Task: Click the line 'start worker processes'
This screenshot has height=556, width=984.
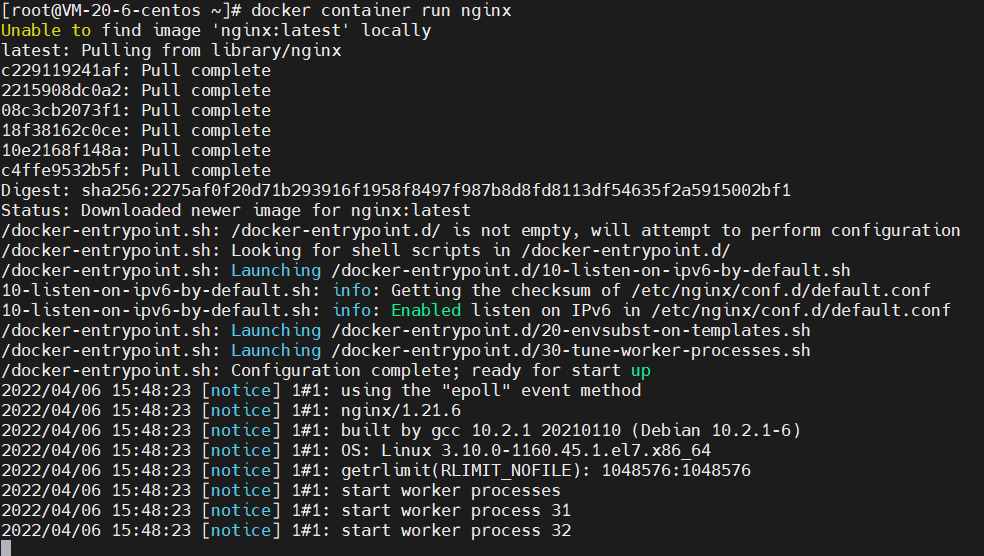Action: 451,491
